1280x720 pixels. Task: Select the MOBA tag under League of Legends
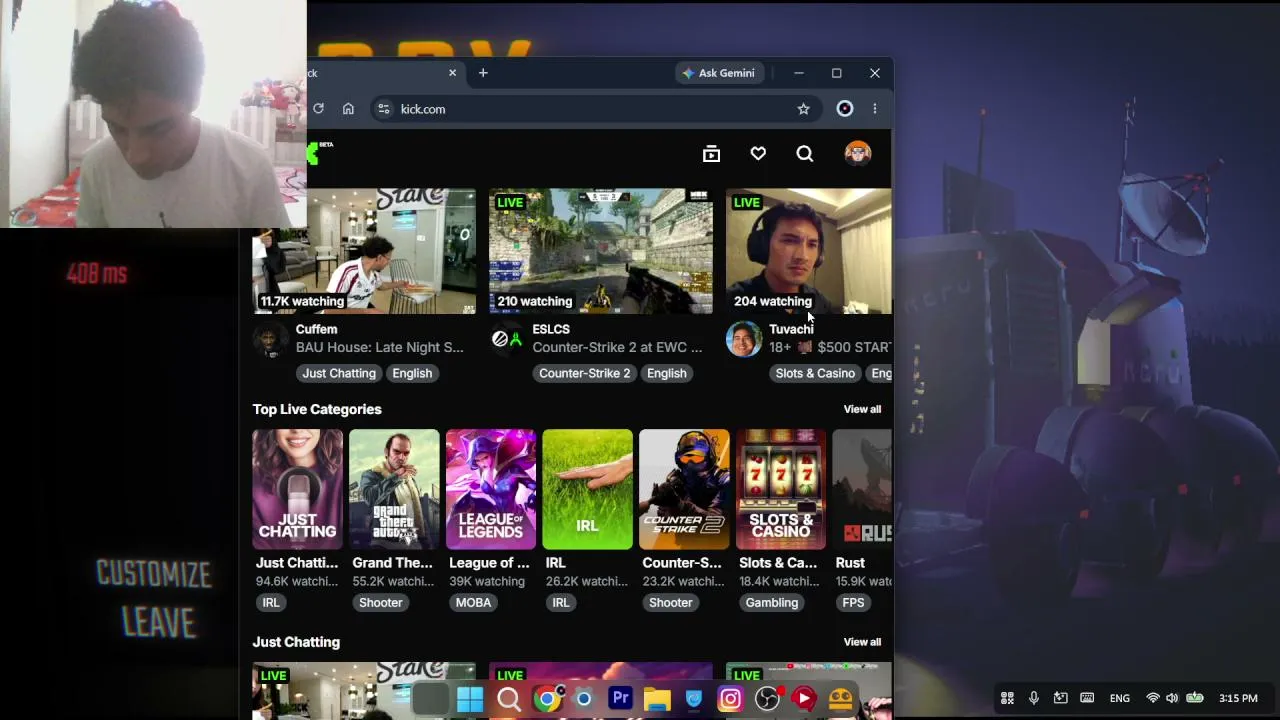click(474, 603)
